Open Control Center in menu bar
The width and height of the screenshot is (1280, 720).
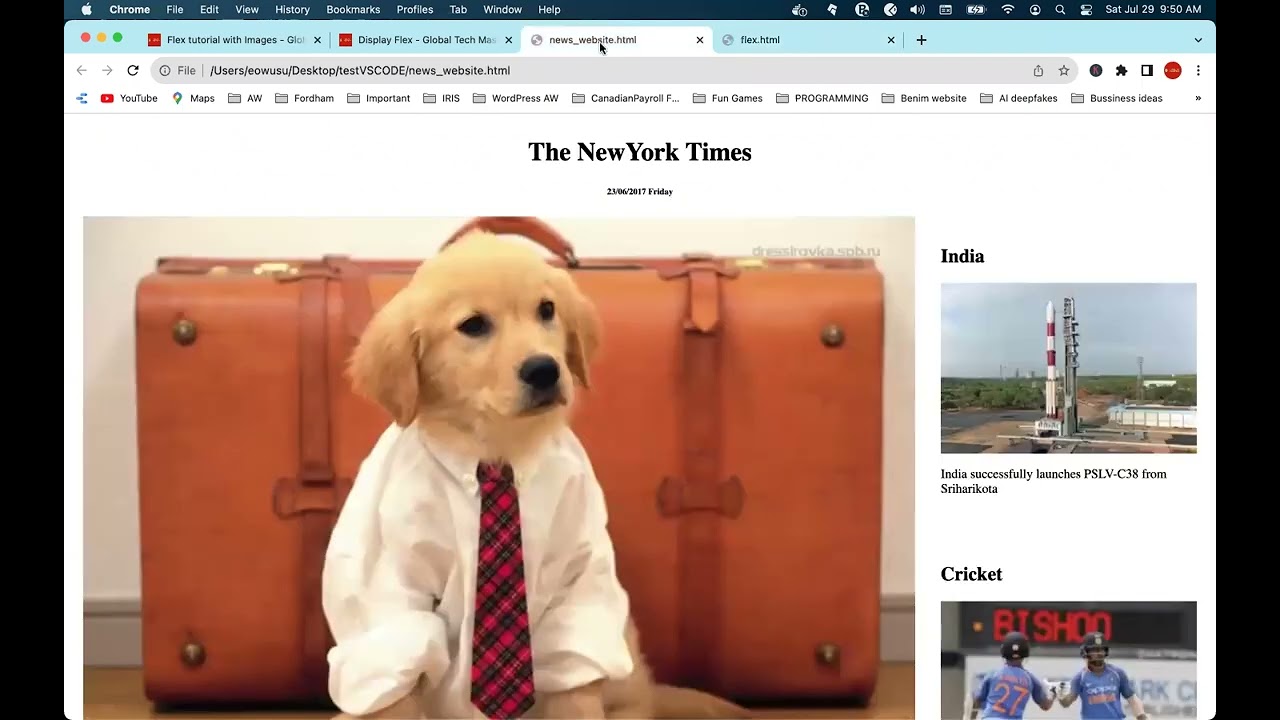(x=1086, y=10)
